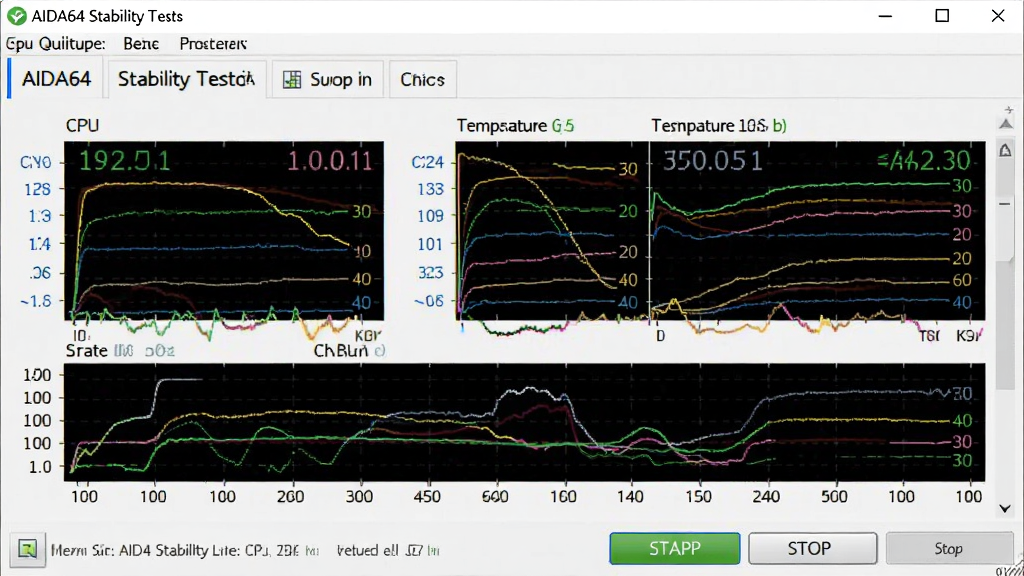Click the C24 axis label on temperature graph
Viewport: 1024px width, 576px height.
point(427,162)
